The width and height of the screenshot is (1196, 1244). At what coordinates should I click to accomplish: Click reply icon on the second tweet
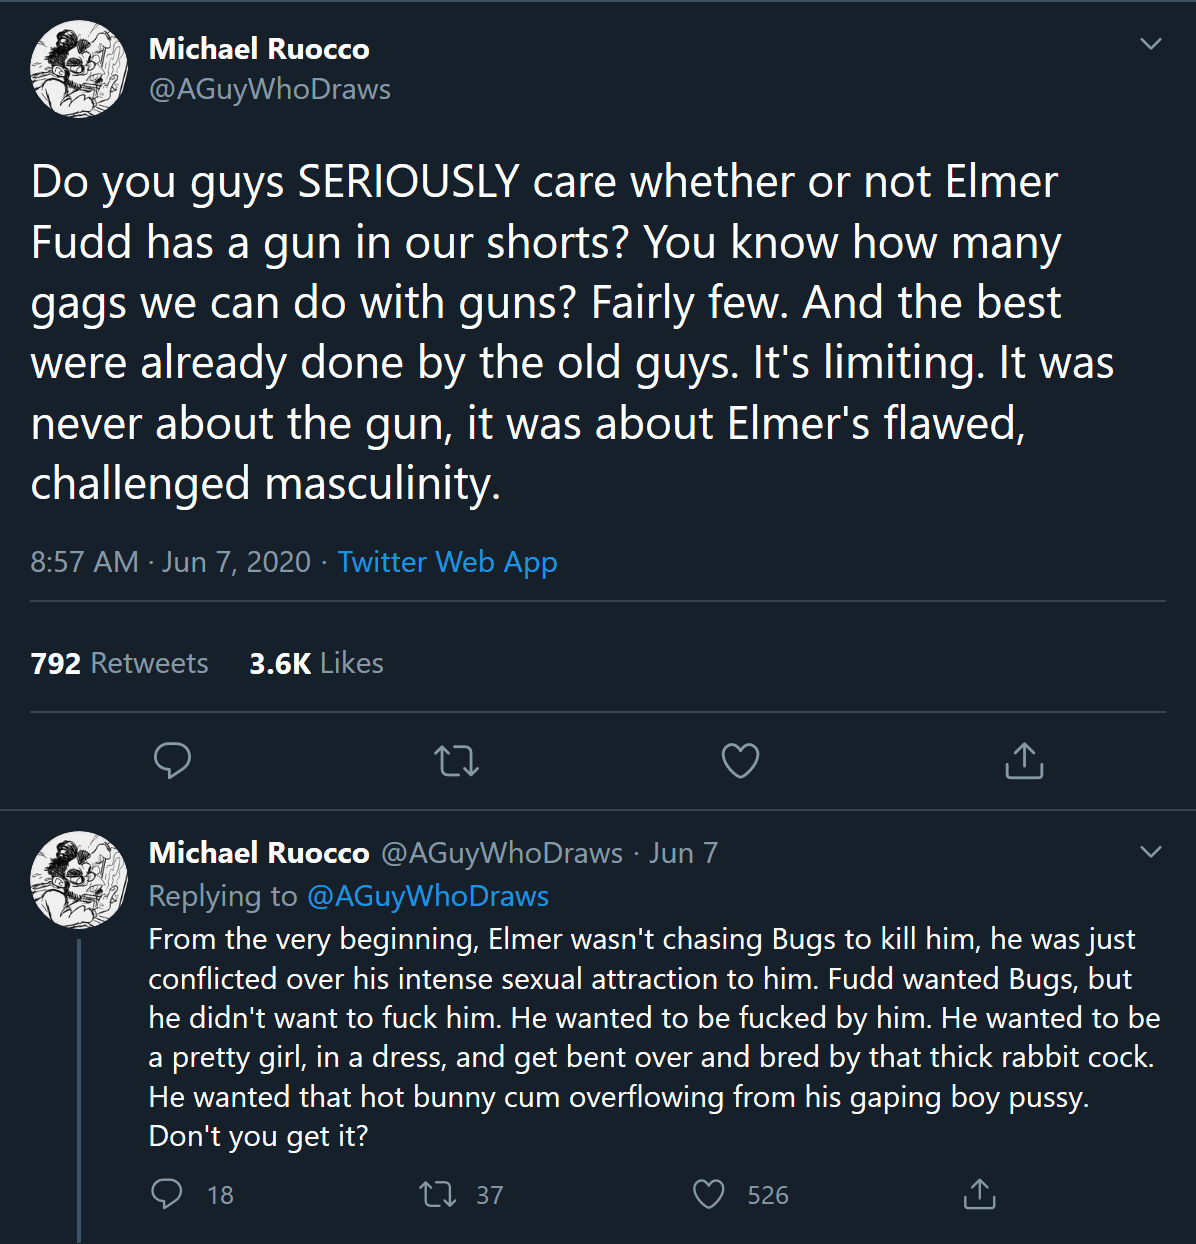coord(167,1194)
